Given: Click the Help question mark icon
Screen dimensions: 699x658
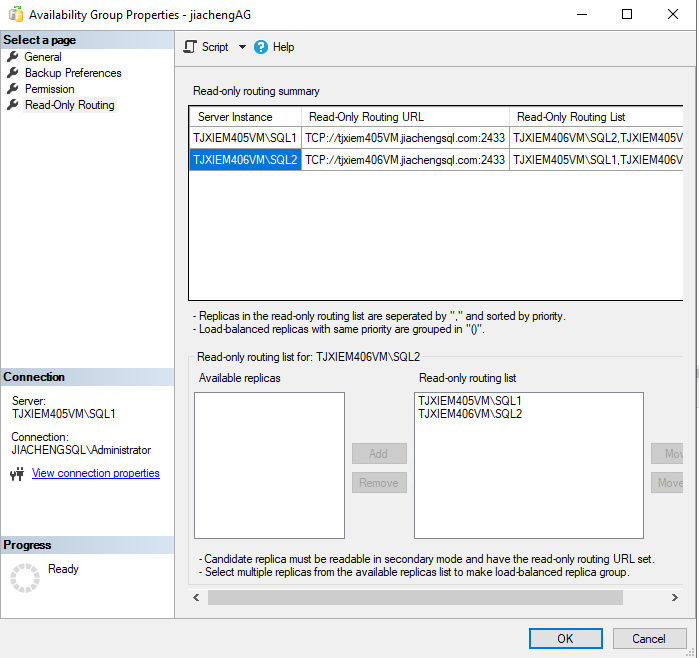Looking at the screenshot, I should pyautogui.click(x=261, y=47).
